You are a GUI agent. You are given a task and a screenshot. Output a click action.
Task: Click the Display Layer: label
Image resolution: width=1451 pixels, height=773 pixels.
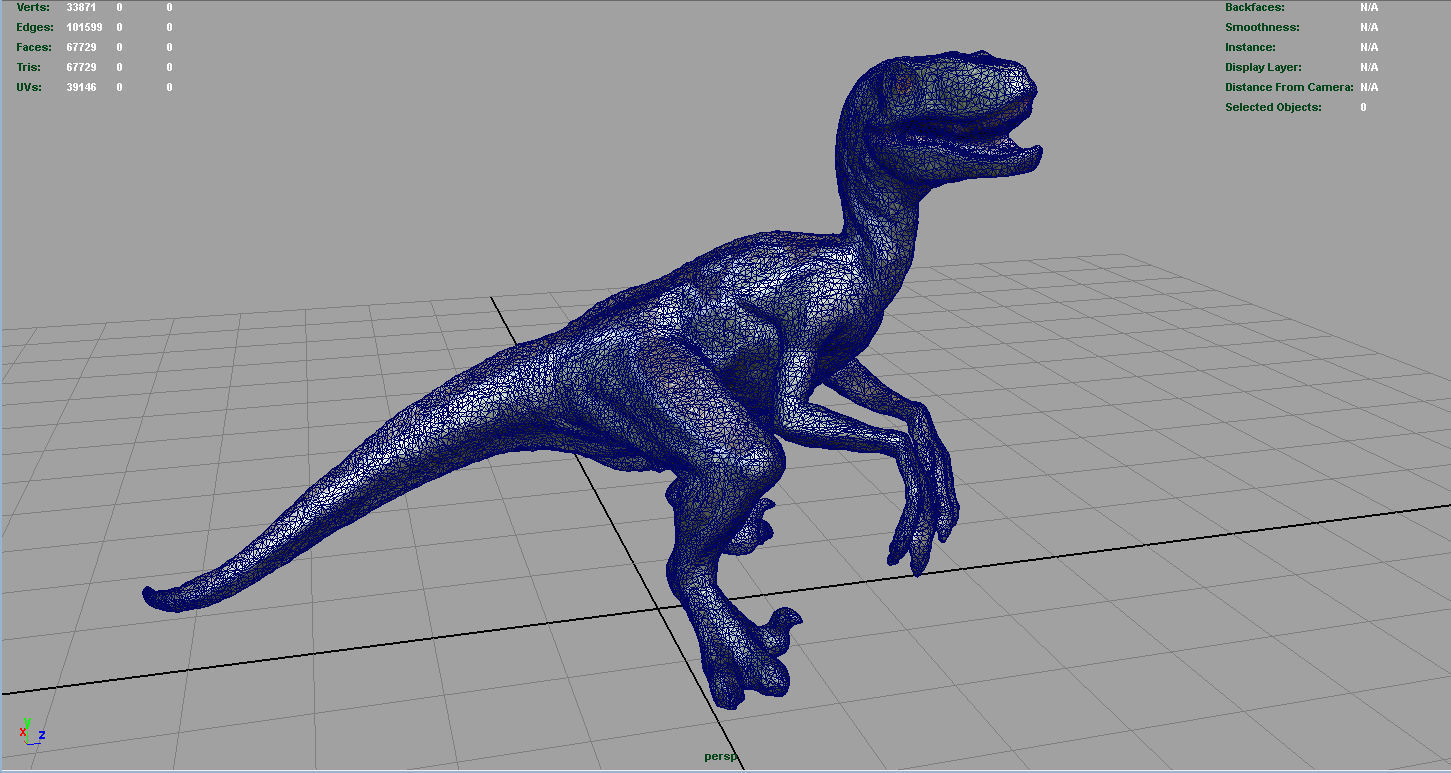[1263, 67]
